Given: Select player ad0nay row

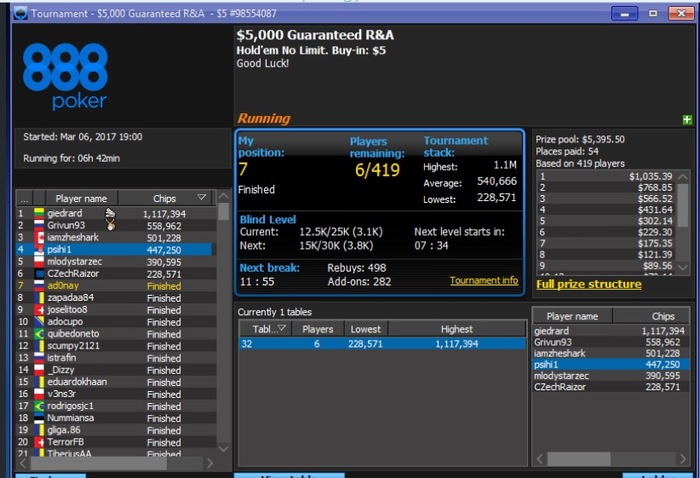Looking at the screenshot, I should point(114,286).
